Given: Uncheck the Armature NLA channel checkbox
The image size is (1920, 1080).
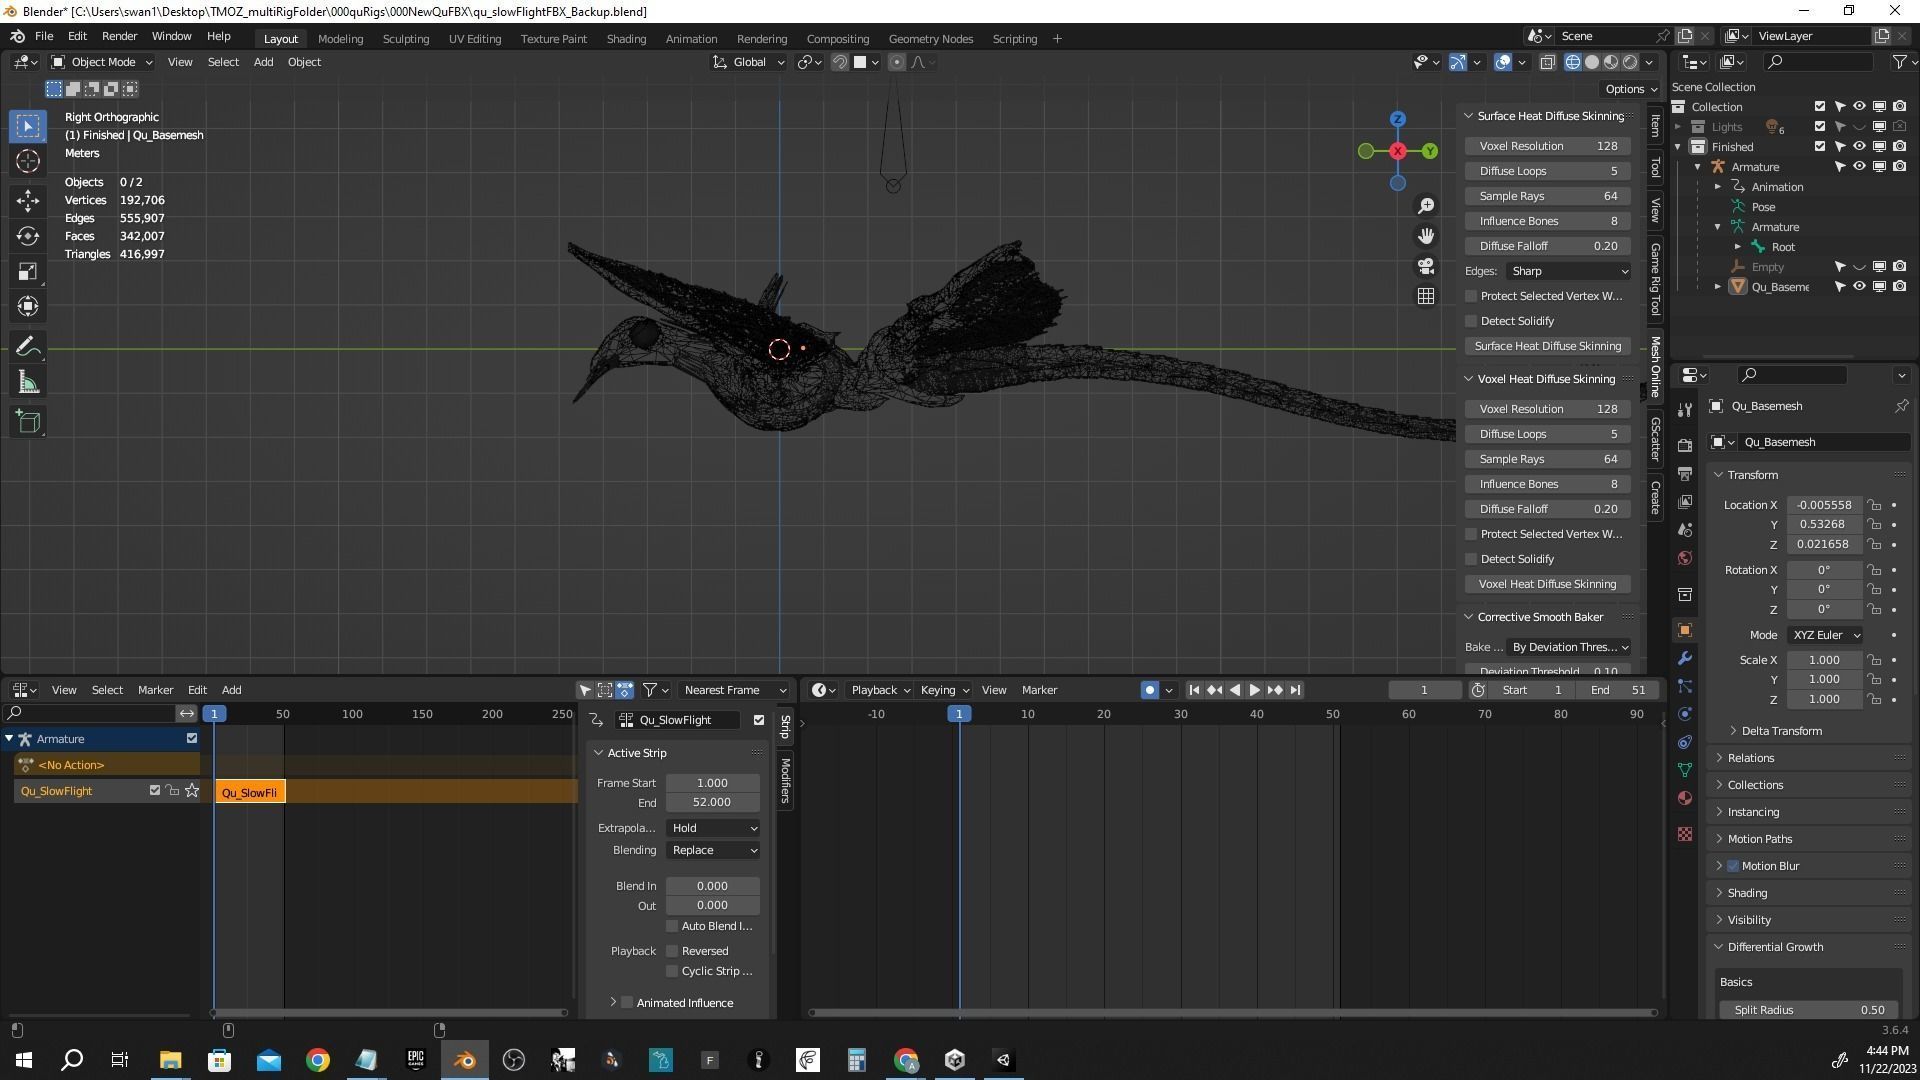Looking at the screenshot, I should coord(192,739).
